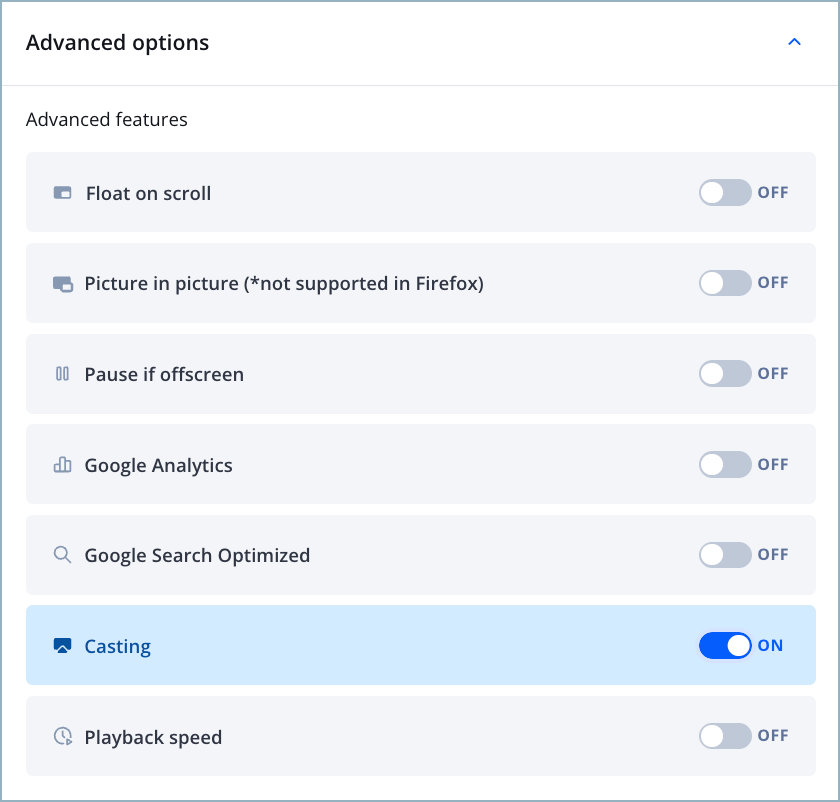The image size is (840, 802).
Task: Disable the Casting toggle
Action: [725, 646]
